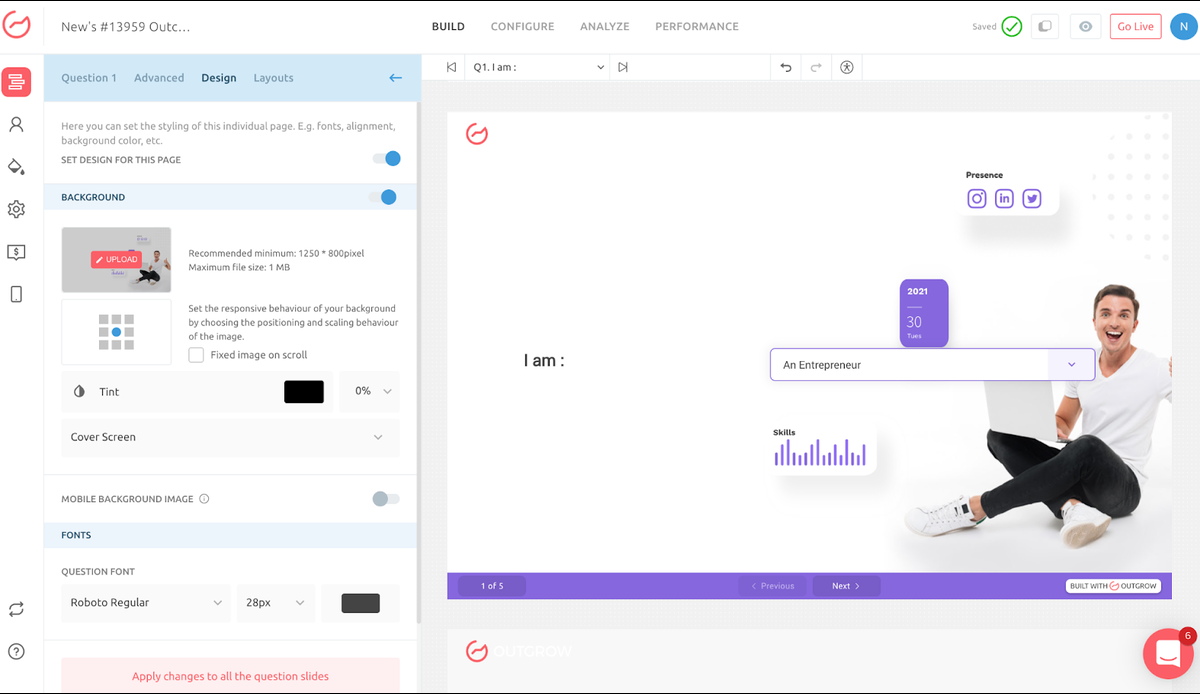Click the background image upload thumbnail
This screenshot has height=694, width=1200.
(116, 260)
